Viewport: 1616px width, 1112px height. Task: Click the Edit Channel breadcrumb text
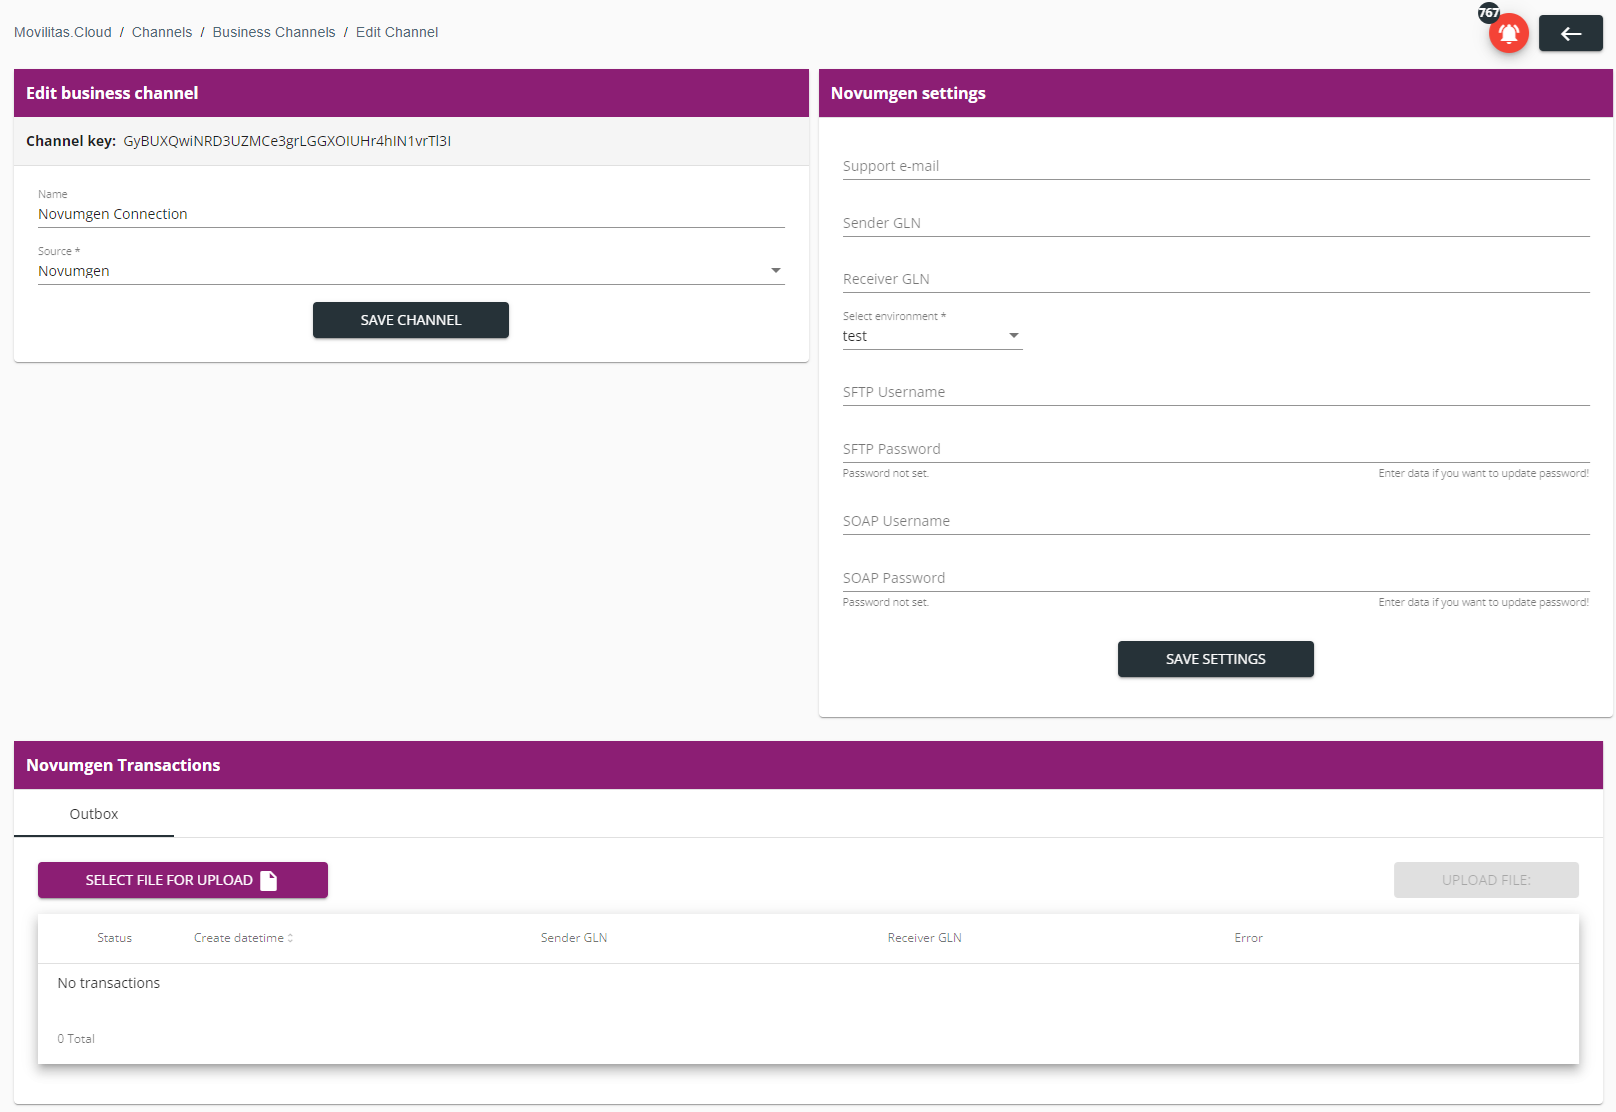(397, 32)
